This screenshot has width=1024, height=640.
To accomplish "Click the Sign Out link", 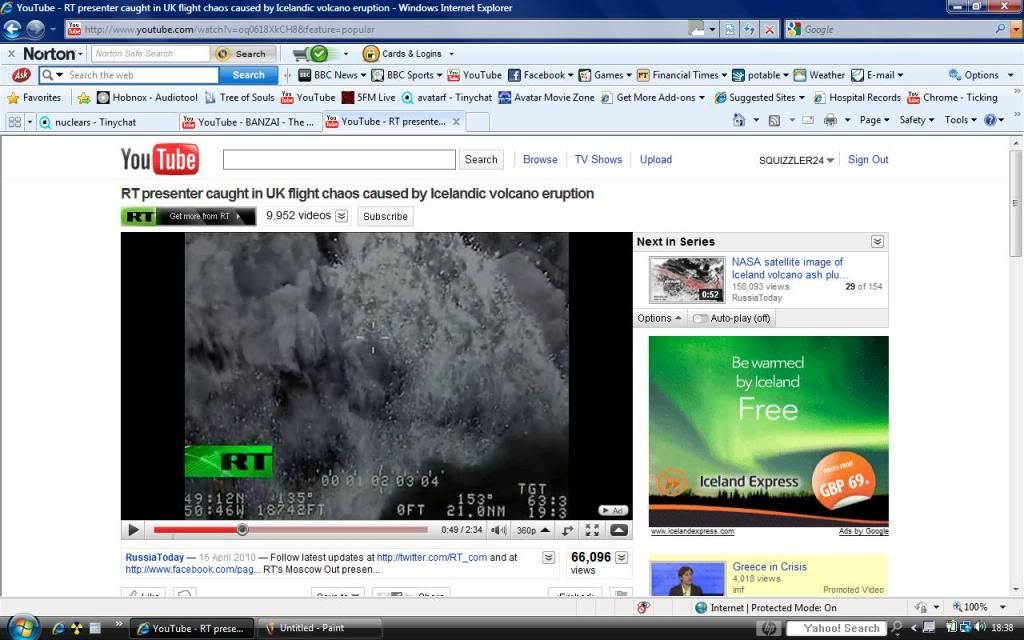I will point(868,159).
